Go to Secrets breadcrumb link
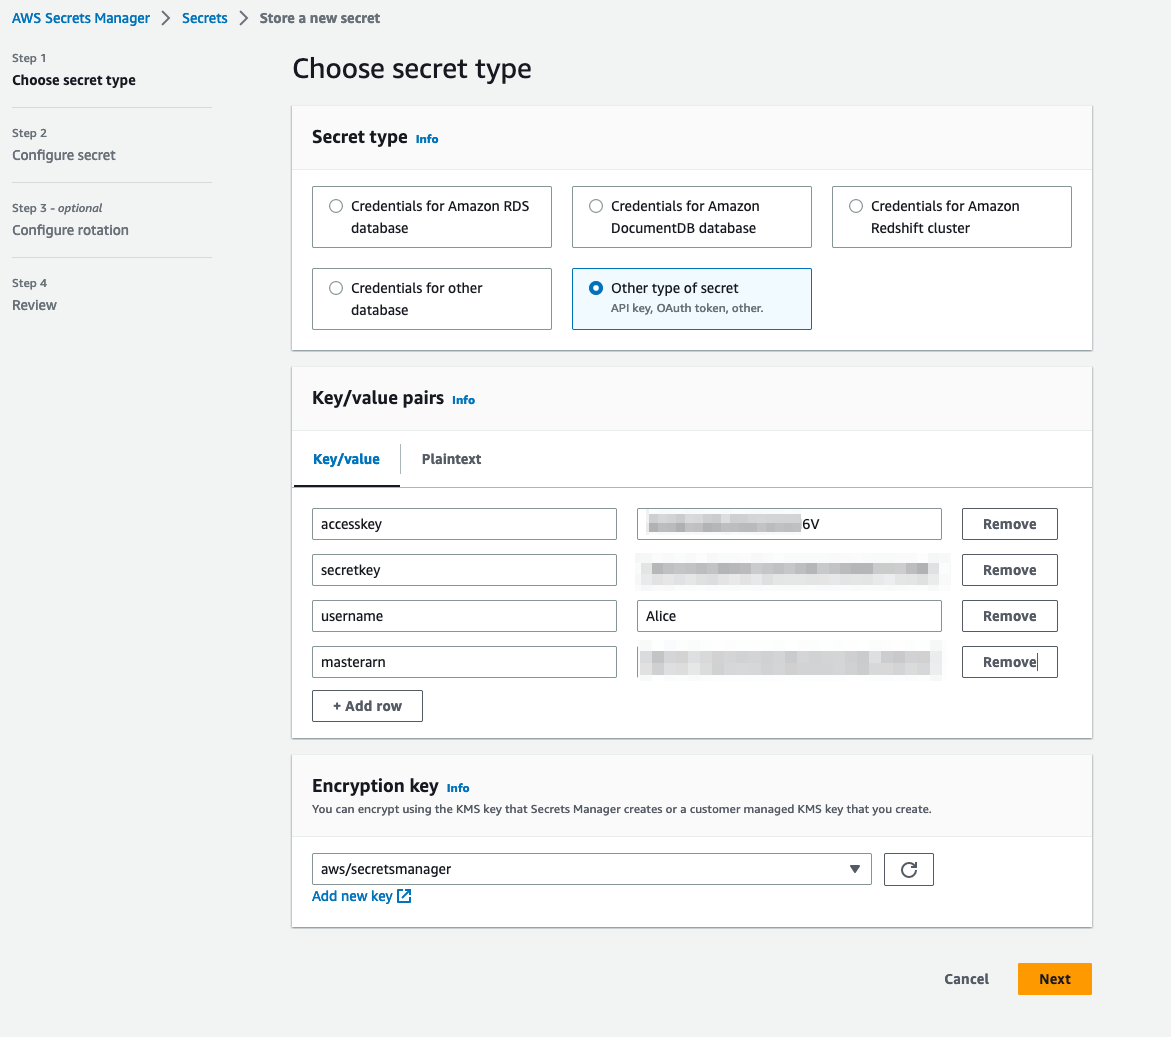The width and height of the screenshot is (1171, 1037). click(x=205, y=18)
